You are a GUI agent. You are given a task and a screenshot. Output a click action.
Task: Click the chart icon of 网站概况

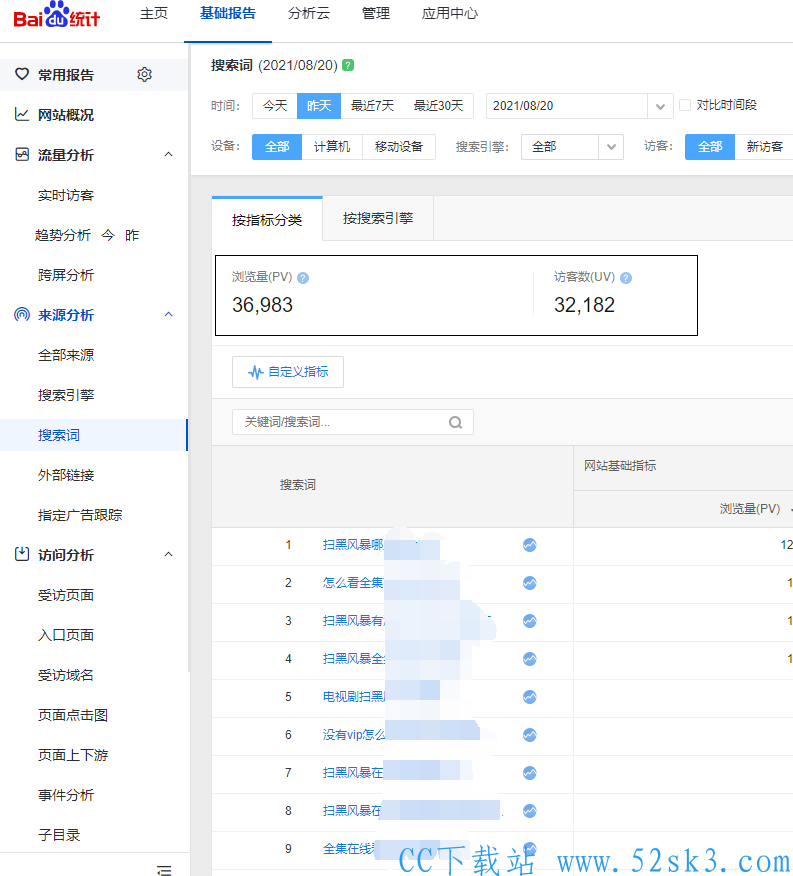pyautogui.click(x=22, y=115)
